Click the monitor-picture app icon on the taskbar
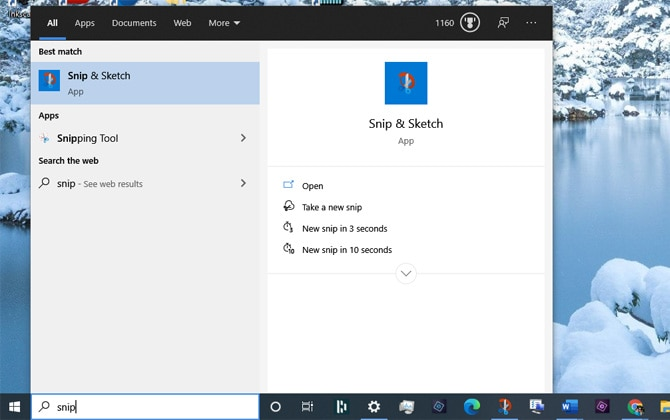 406,407
